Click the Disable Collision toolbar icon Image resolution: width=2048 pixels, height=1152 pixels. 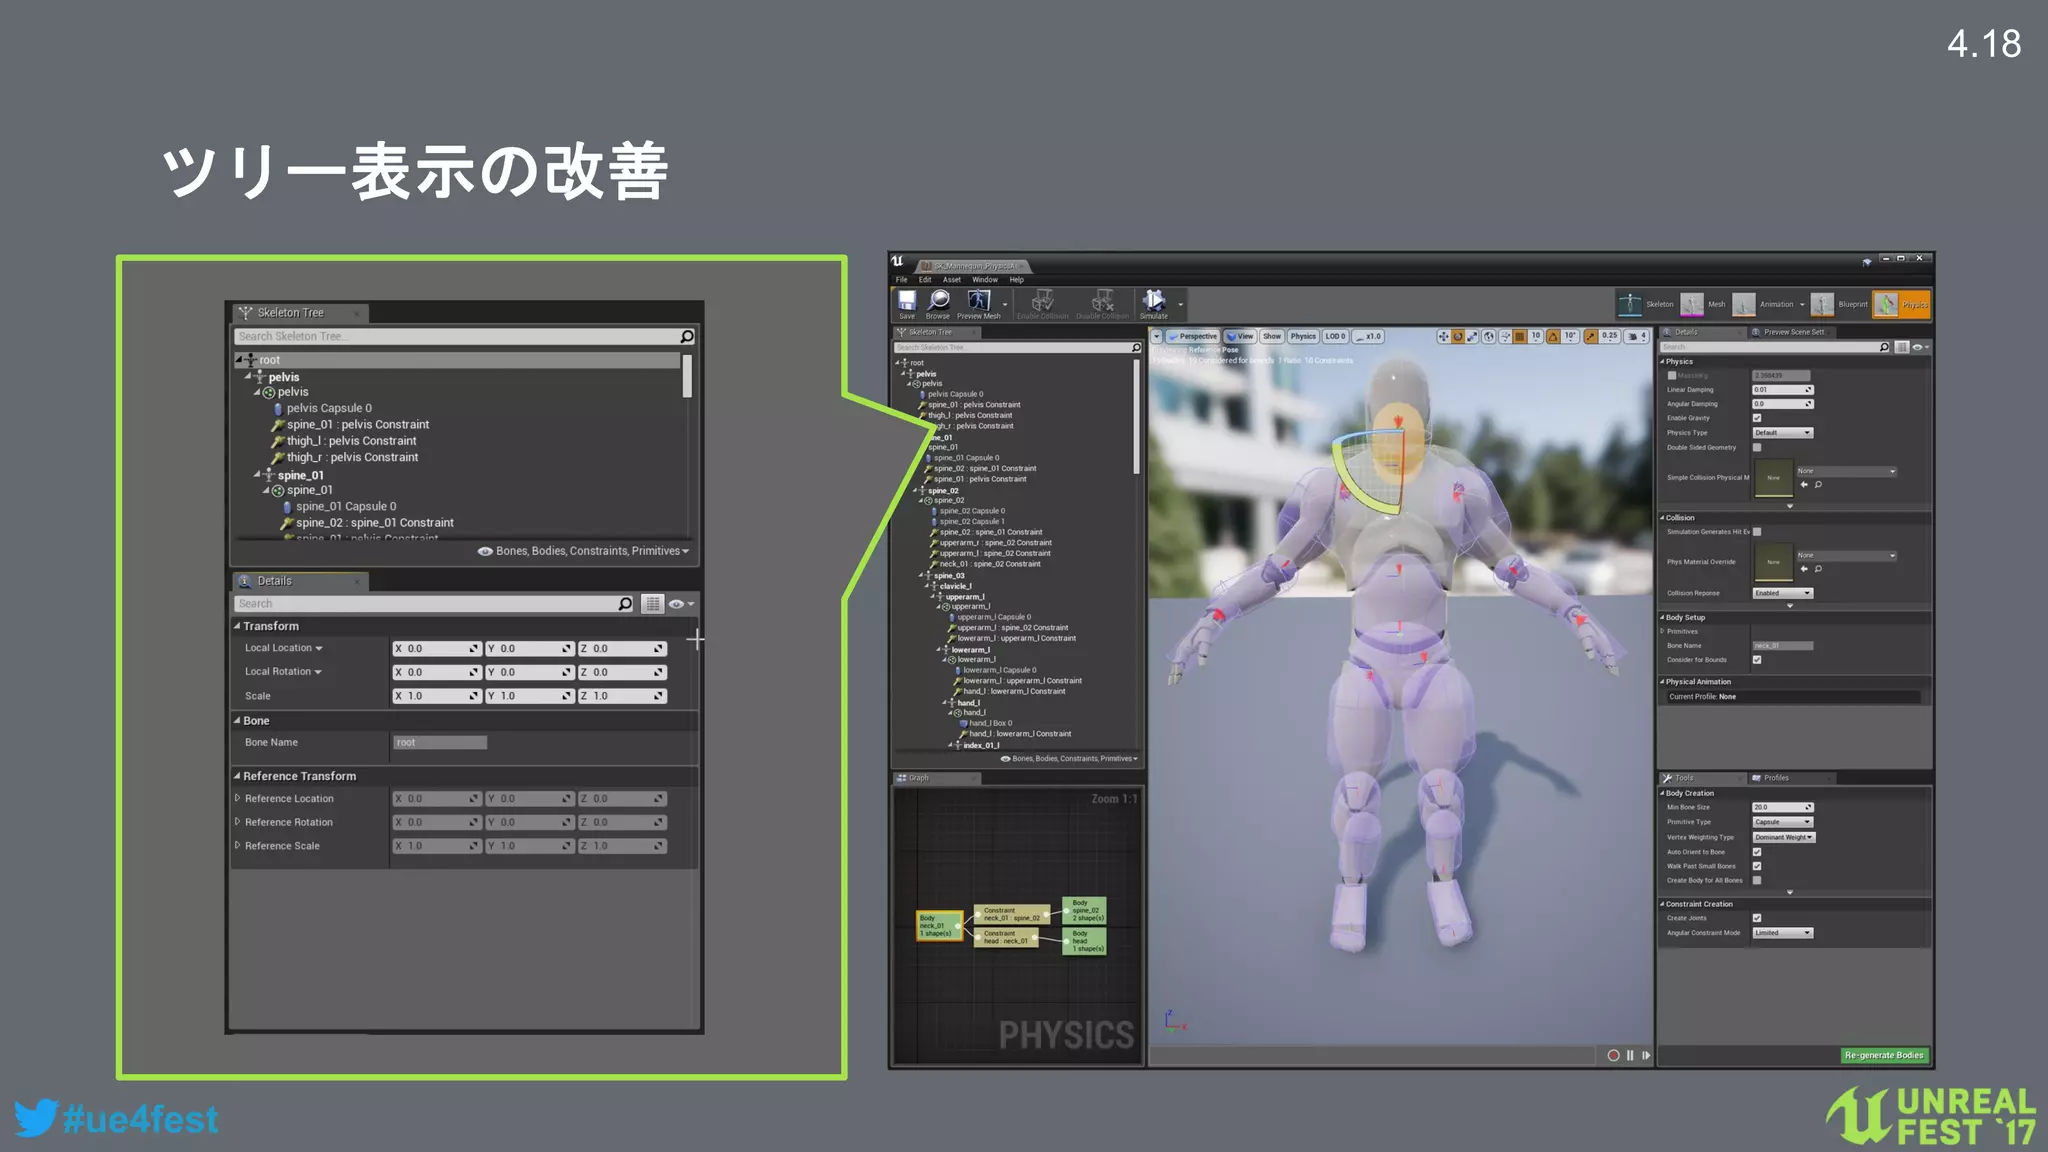1102,301
